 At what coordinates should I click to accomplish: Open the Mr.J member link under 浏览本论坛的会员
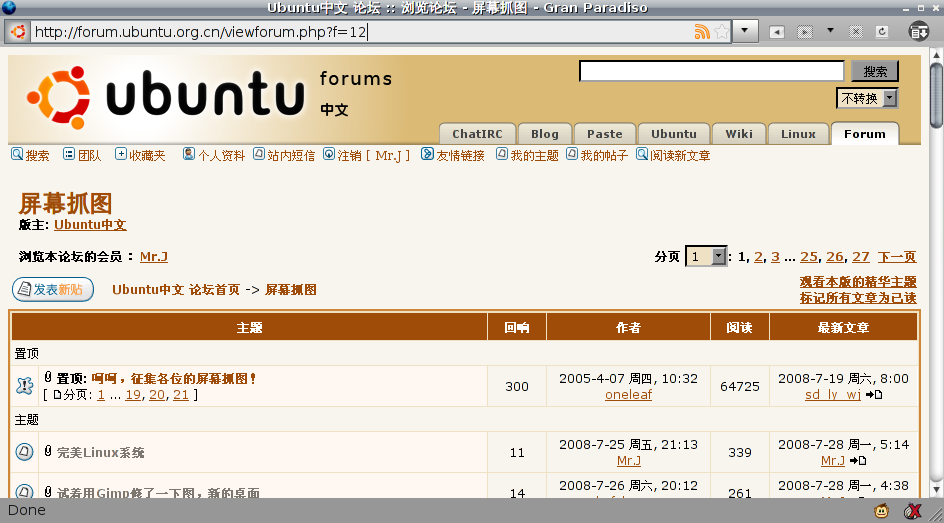click(154, 257)
